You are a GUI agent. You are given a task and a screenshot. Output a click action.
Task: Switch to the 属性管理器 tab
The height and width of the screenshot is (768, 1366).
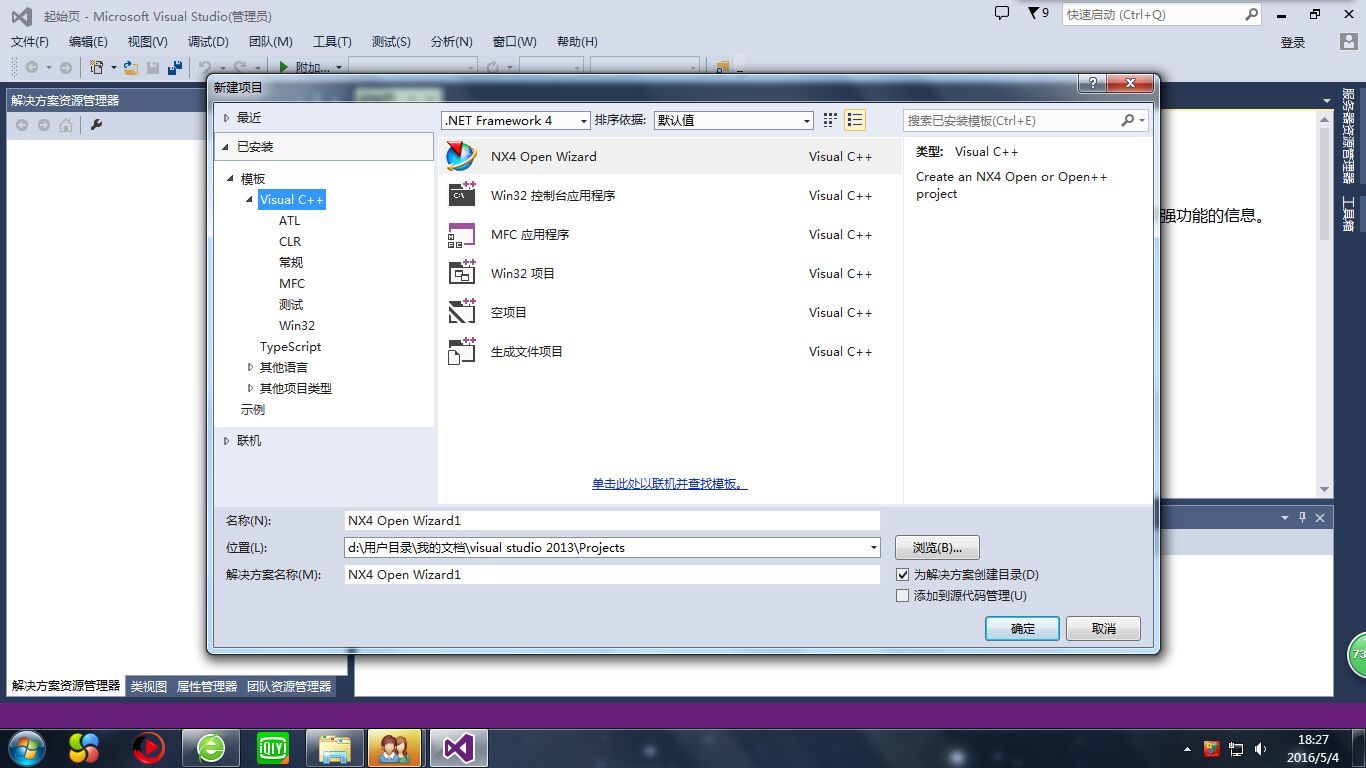(207, 687)
